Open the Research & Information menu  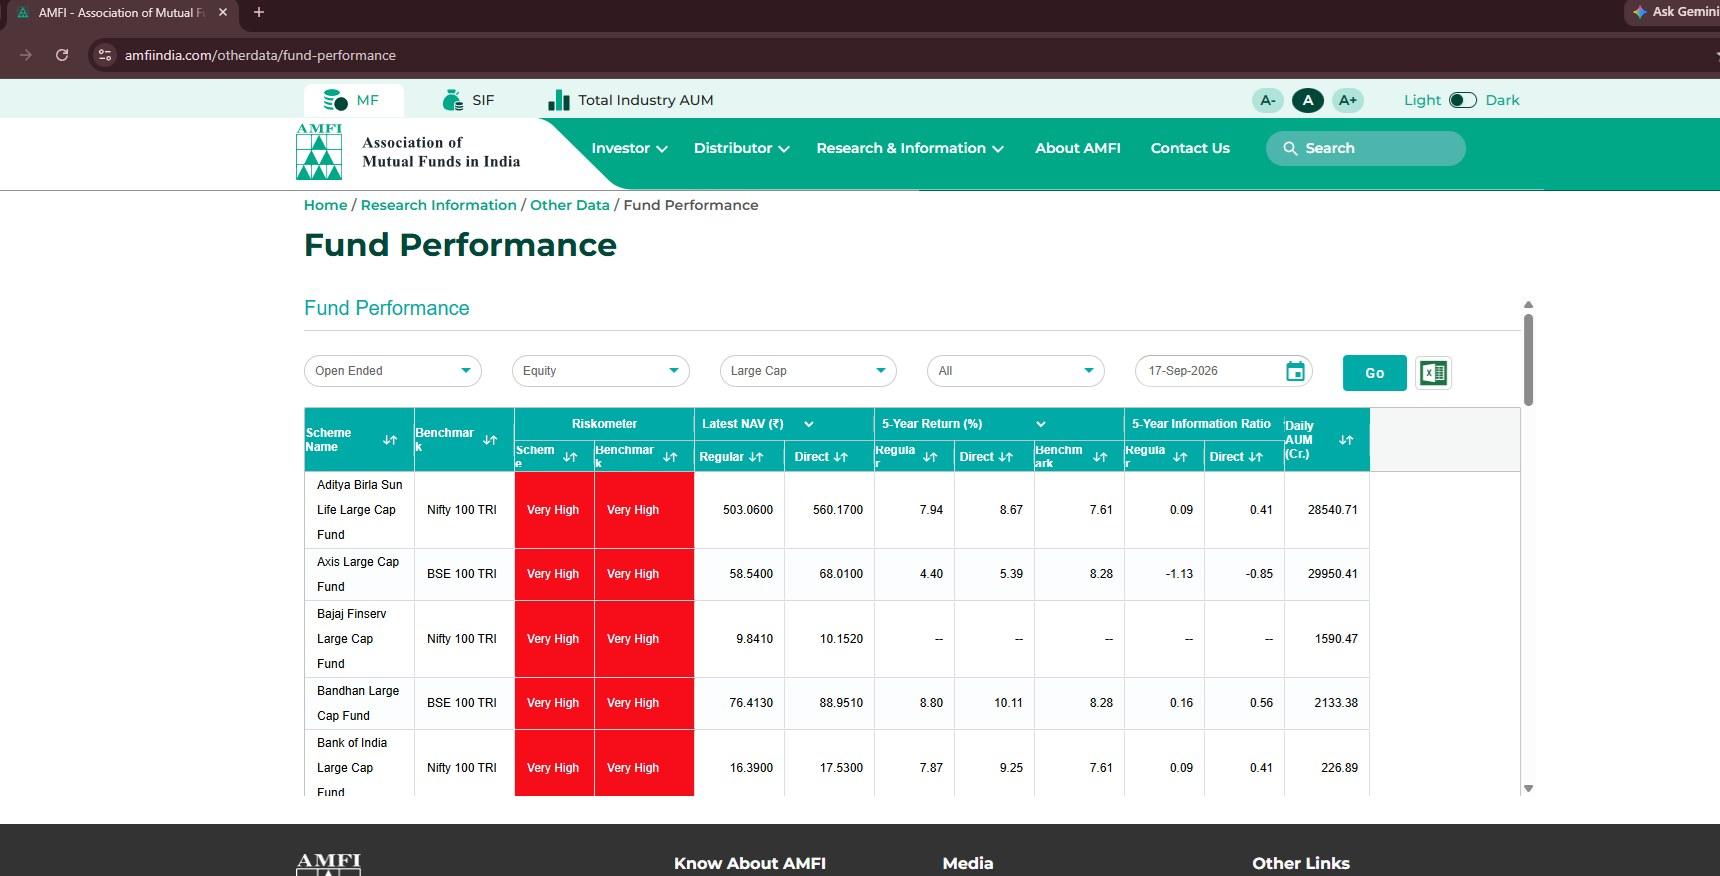point(910,148)
